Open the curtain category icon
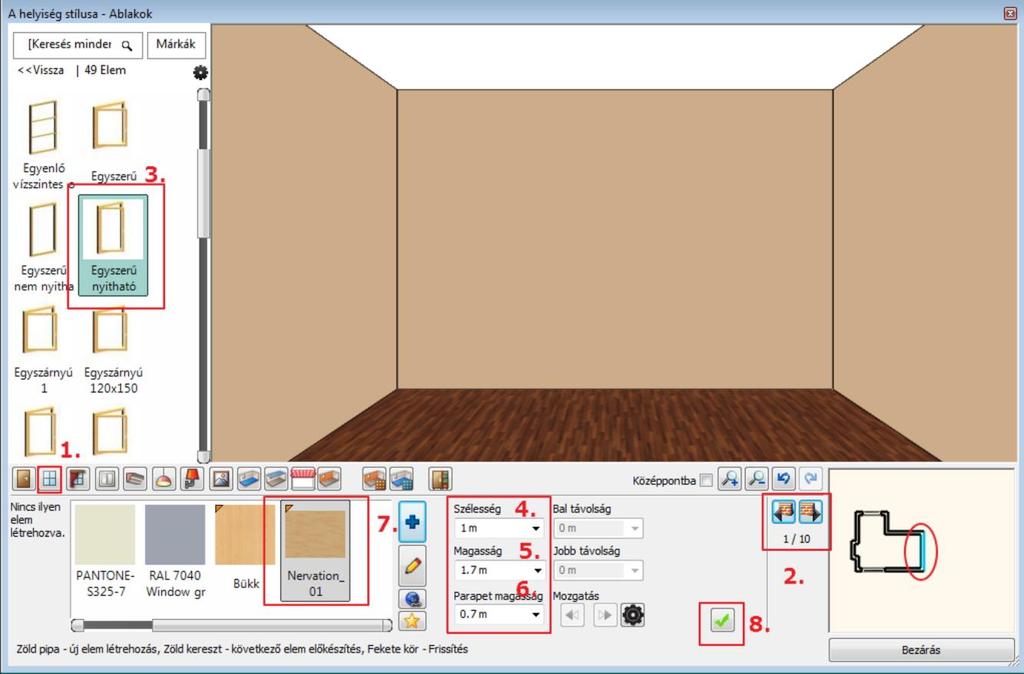The image size is (1024, 674). pyautogui.click(x=78, y=479)
